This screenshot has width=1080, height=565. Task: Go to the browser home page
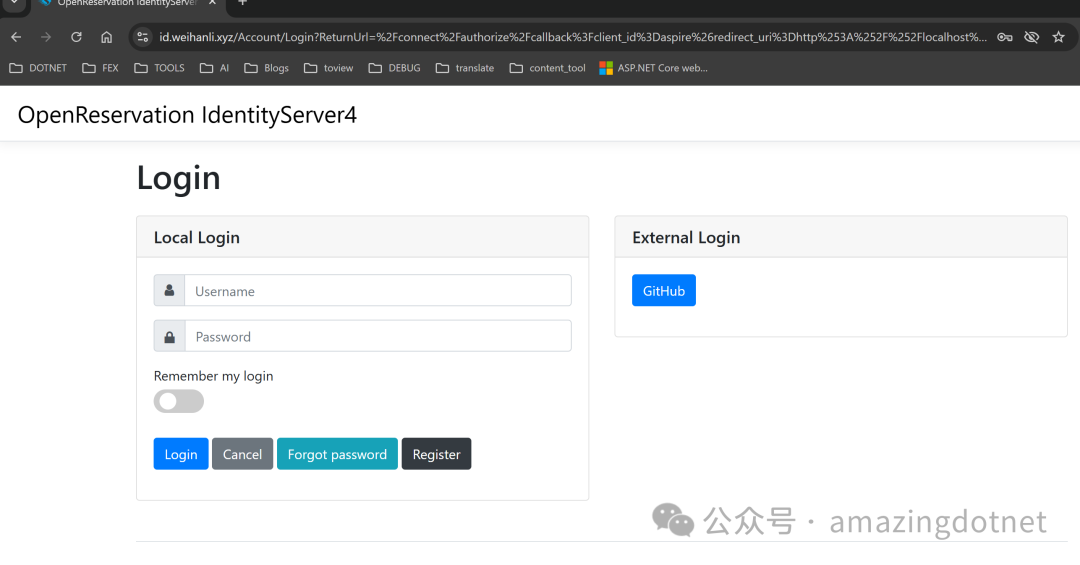click(x=107, y=37)
